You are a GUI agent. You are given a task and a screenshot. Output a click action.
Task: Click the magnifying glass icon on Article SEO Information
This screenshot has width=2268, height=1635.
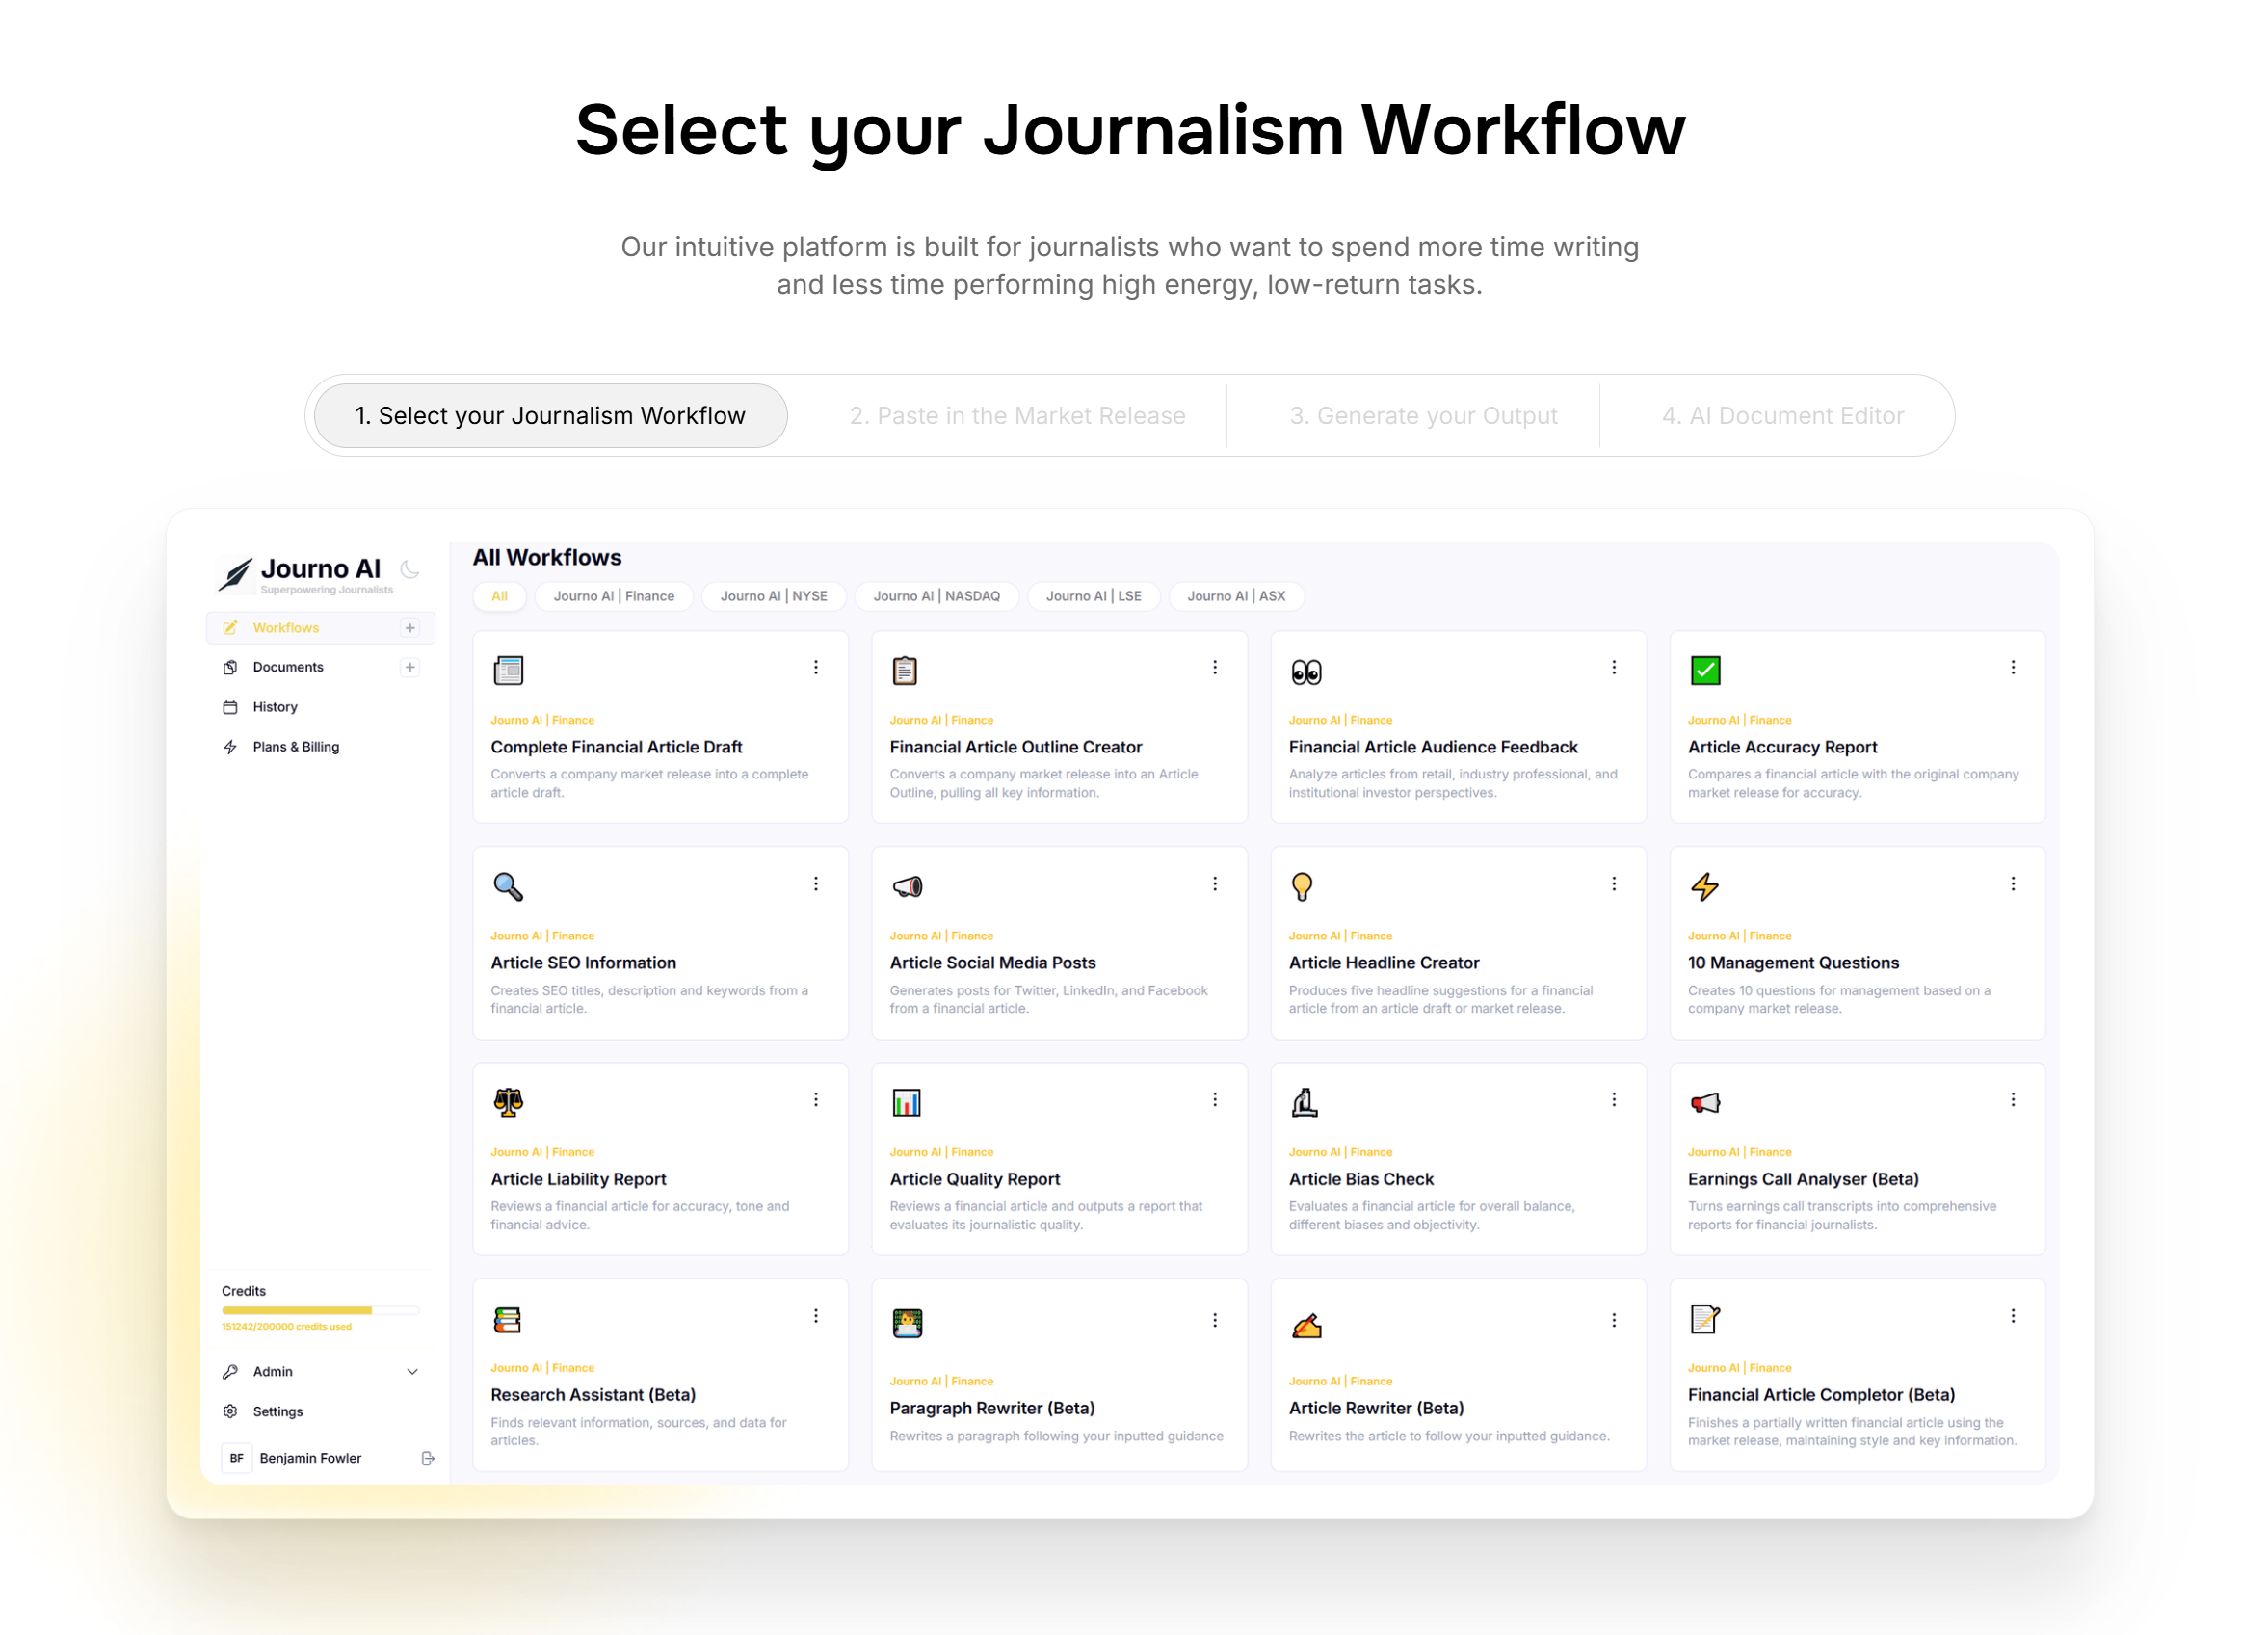click(x=508, y=886)
